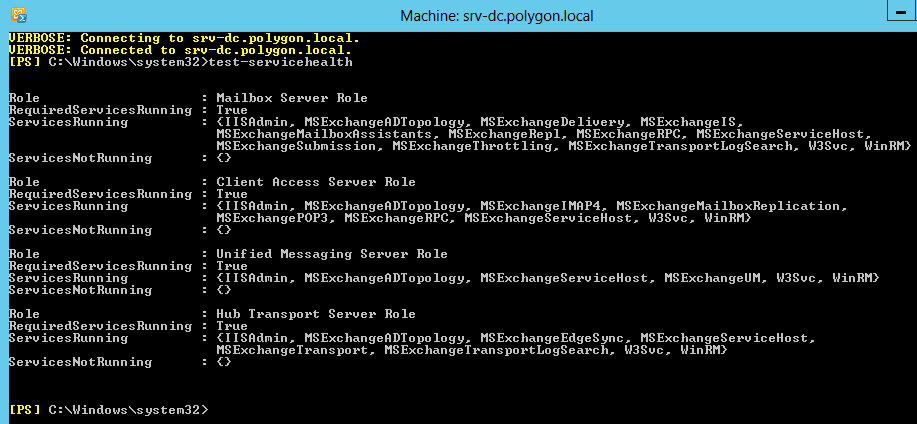Click RequiredServicesRunning label of Unified Messaging Role
Viewport: 917px width, 424px height.
tap(100, 266)
